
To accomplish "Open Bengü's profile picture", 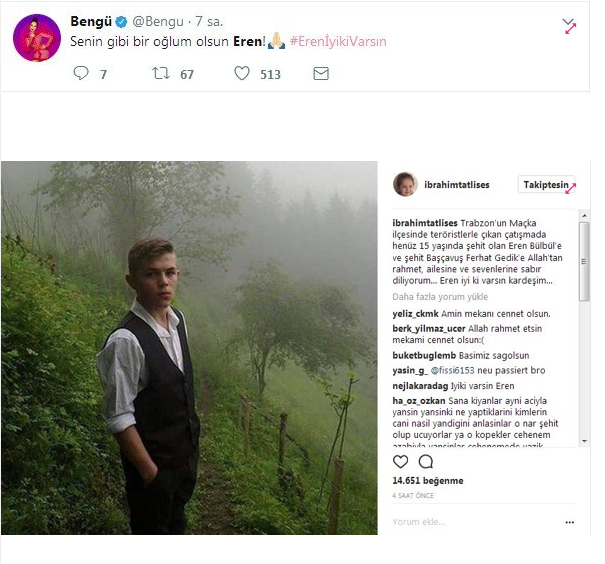I will [x=36, y=38].
